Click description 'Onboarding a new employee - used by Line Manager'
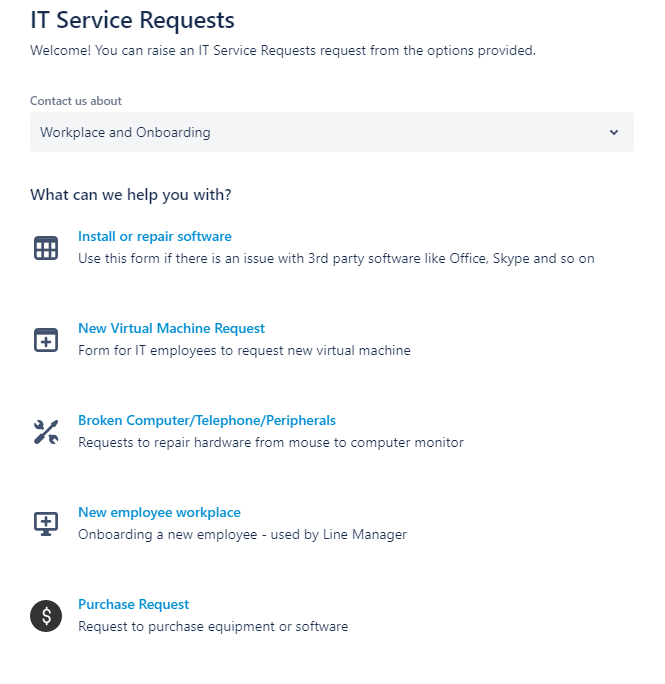The image size is (665, 684). 242,535
